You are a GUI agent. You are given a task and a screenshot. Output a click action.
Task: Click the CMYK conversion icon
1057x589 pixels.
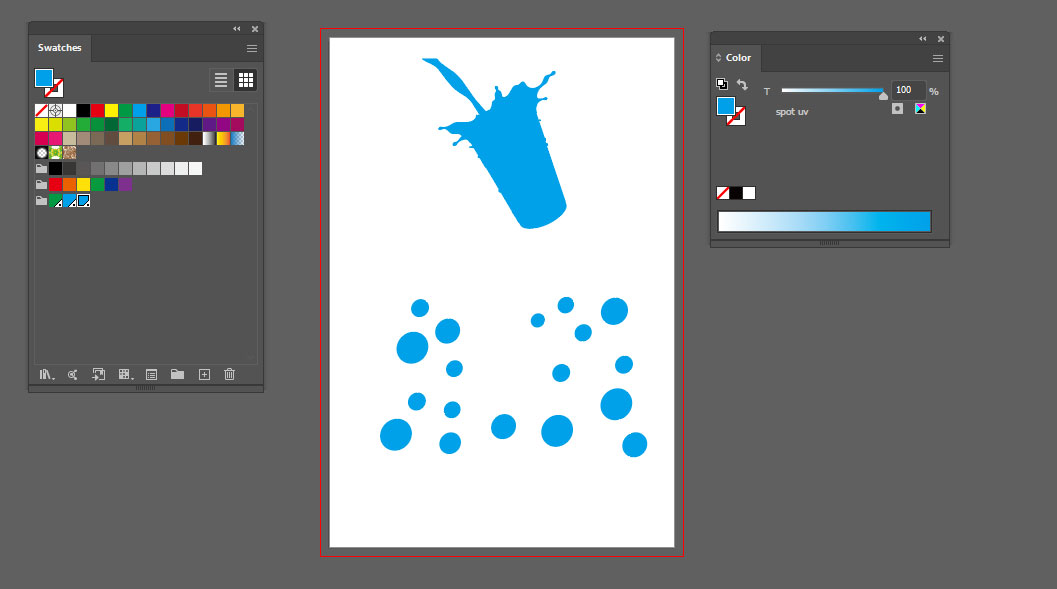pyautogui.click(x=920, y=108)
